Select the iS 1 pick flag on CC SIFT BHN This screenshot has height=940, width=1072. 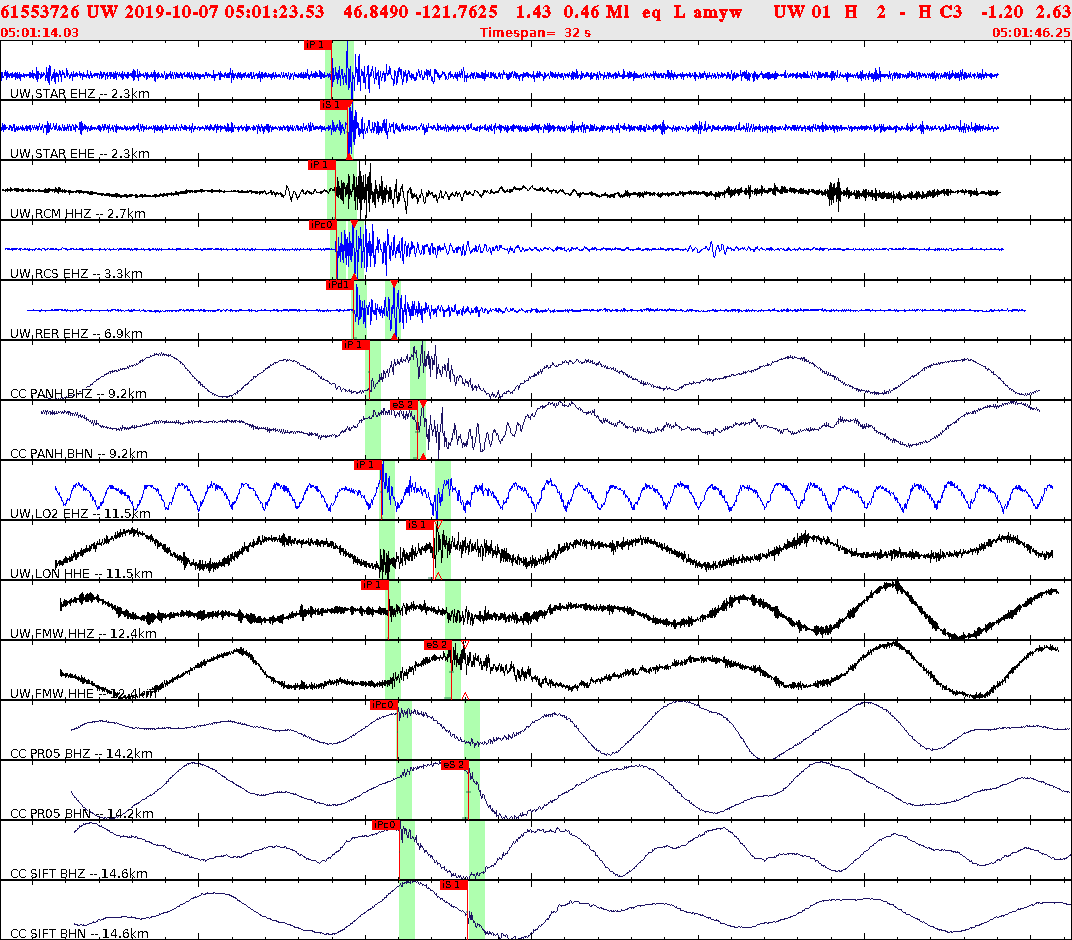pyautogui.click(x=451, y=885)
